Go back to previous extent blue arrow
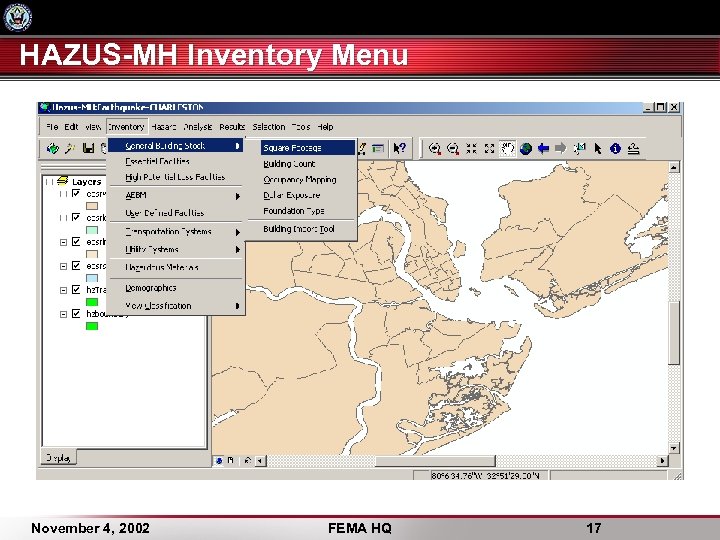 point(543,148)
